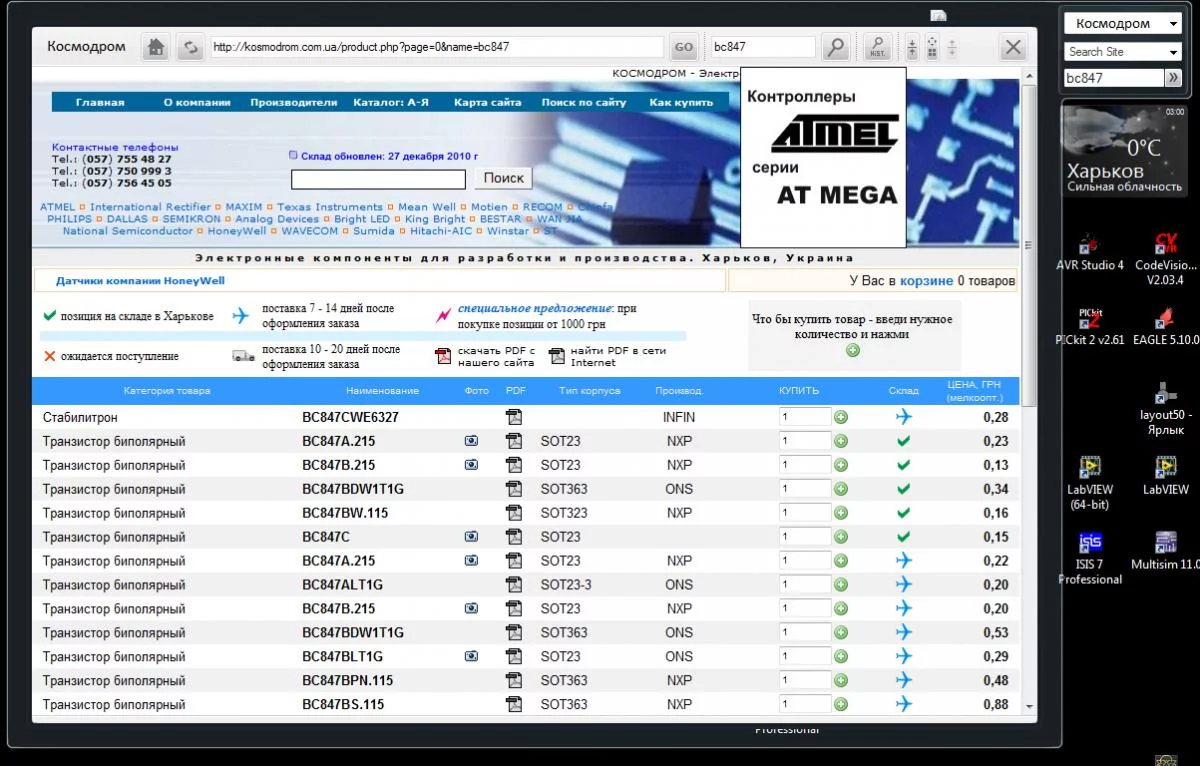Open AVR Studio 4 desktop shortcut
Screen dimensions: 1200x766
pyautogui.click(x=1089, y=250)
